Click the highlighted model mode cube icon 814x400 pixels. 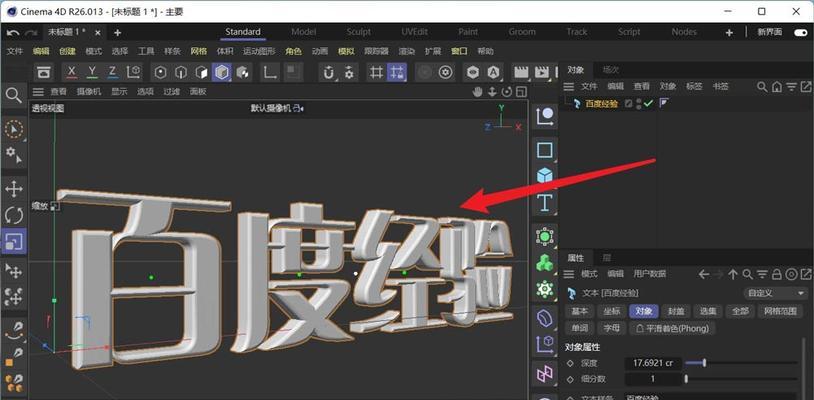click(x=222, y=73)
